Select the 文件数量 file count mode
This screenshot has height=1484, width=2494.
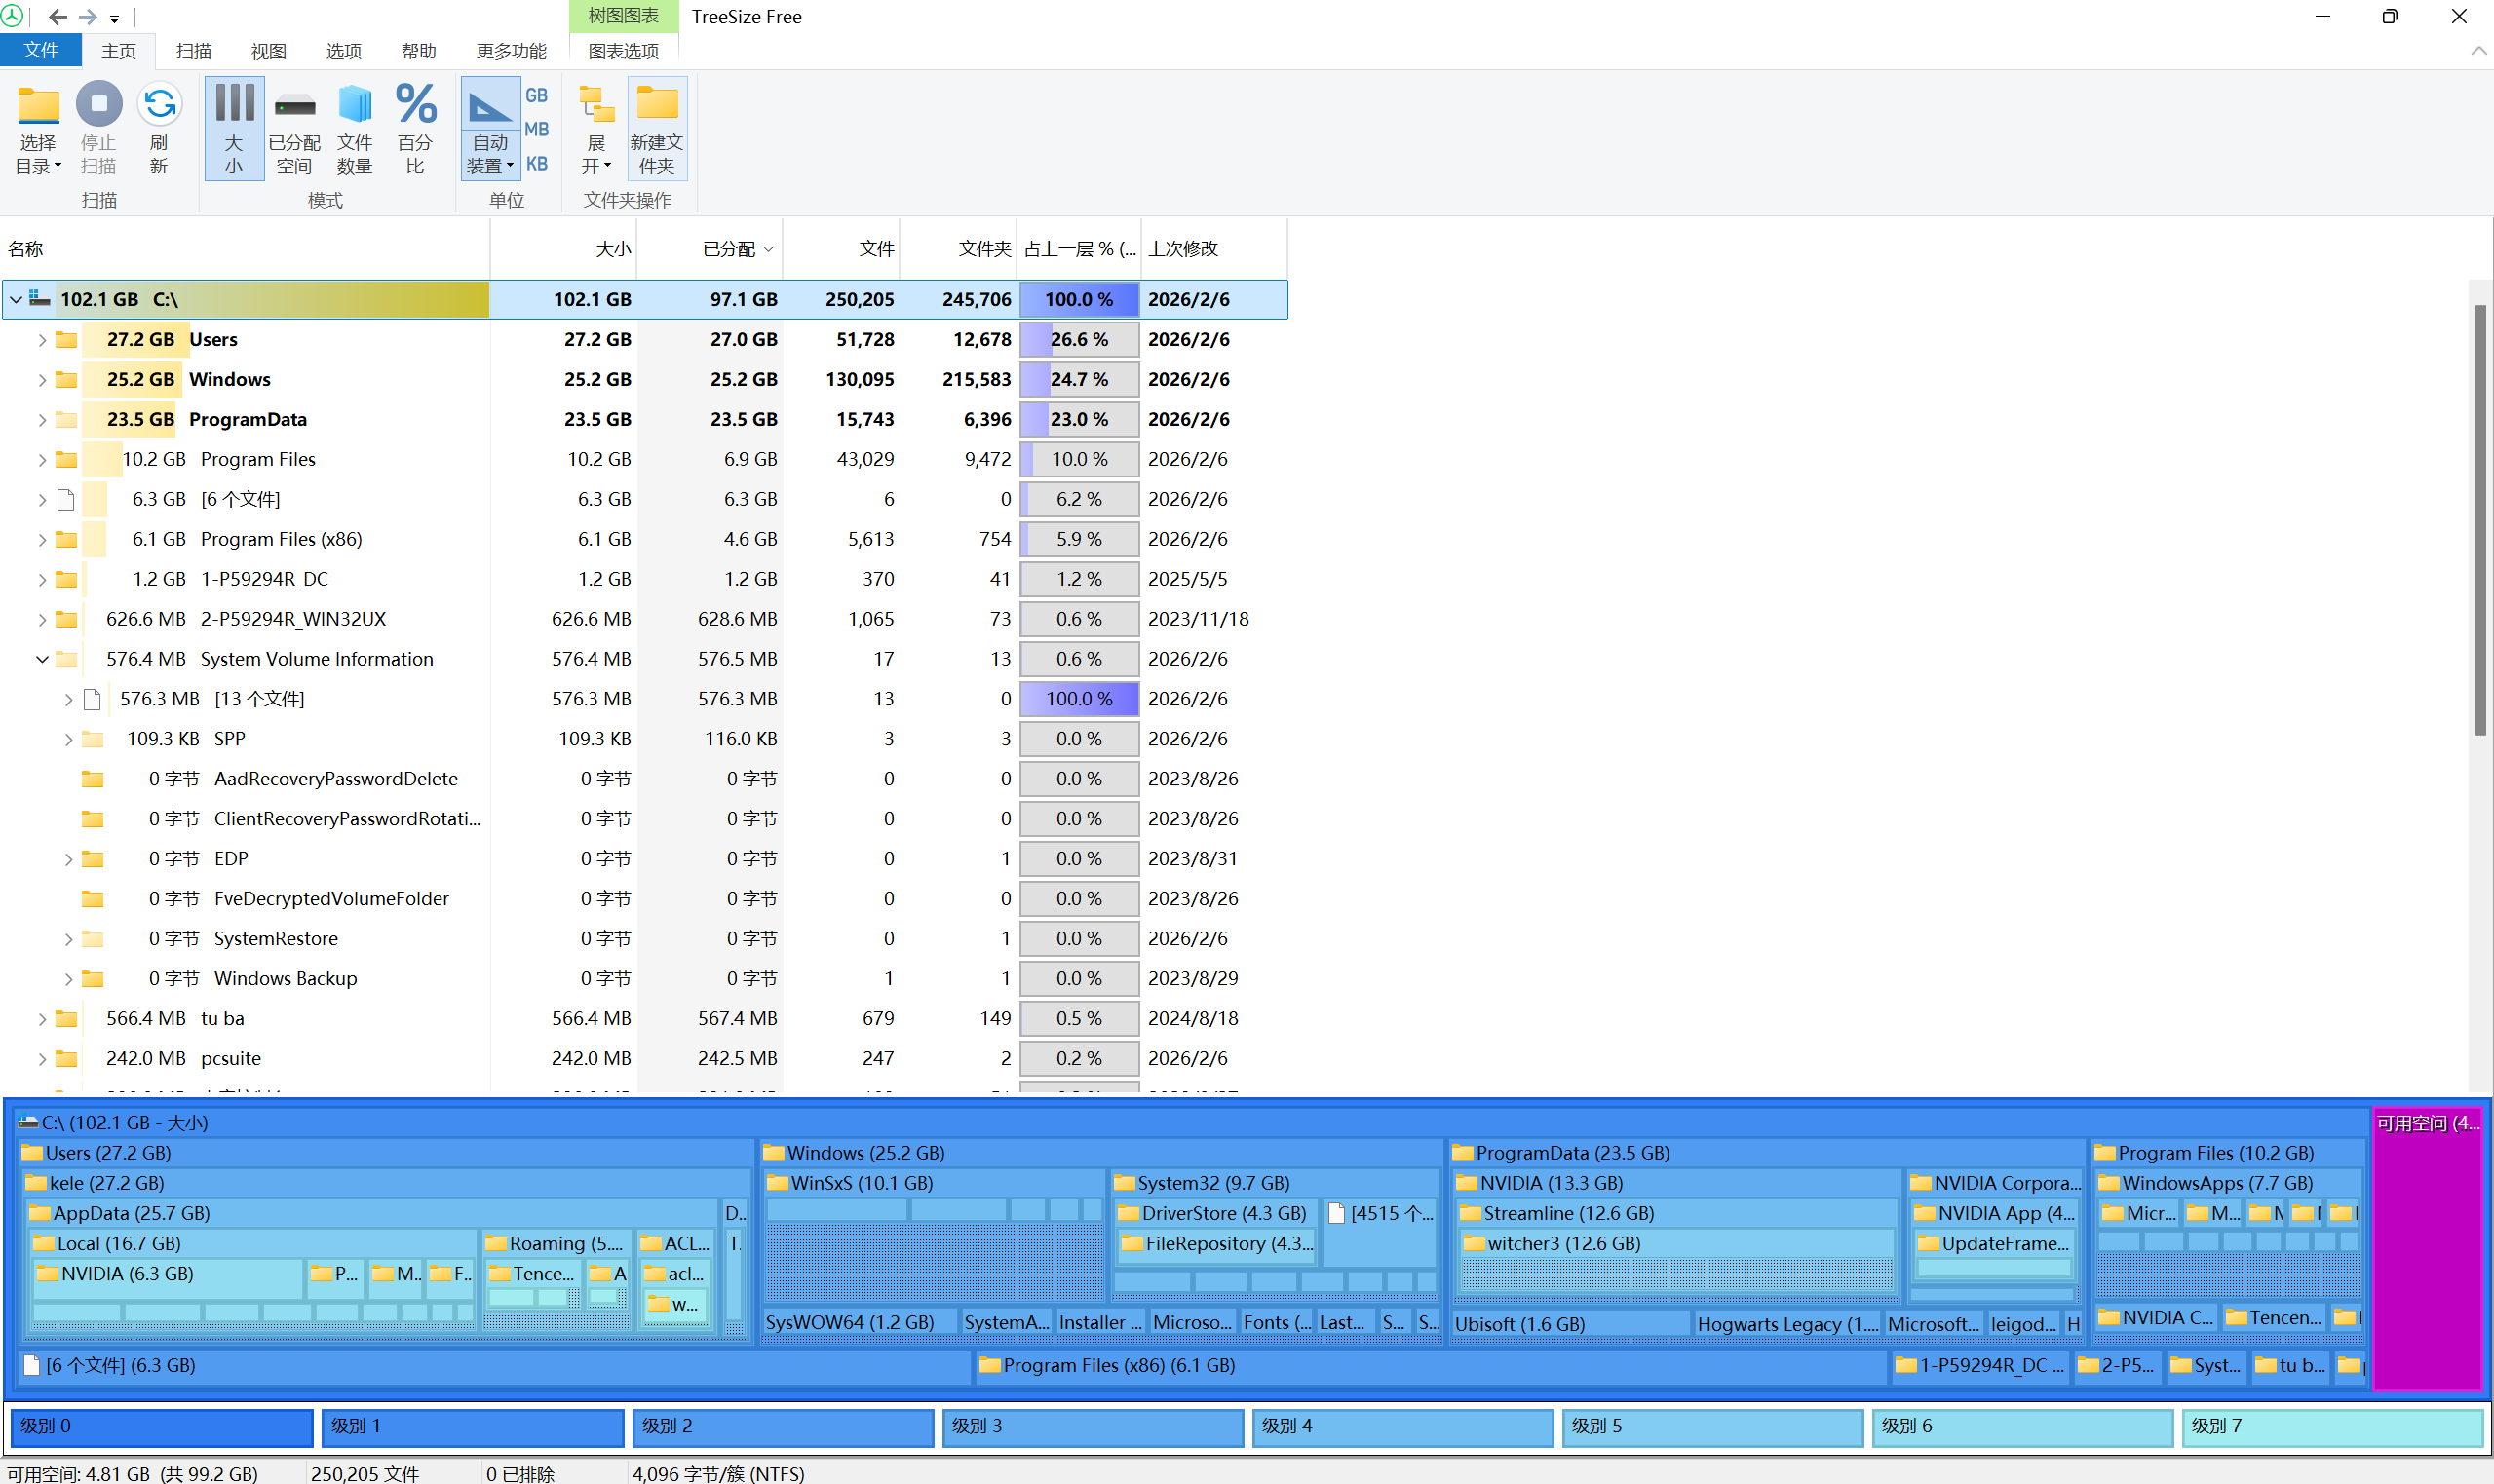tap(354, 106)
